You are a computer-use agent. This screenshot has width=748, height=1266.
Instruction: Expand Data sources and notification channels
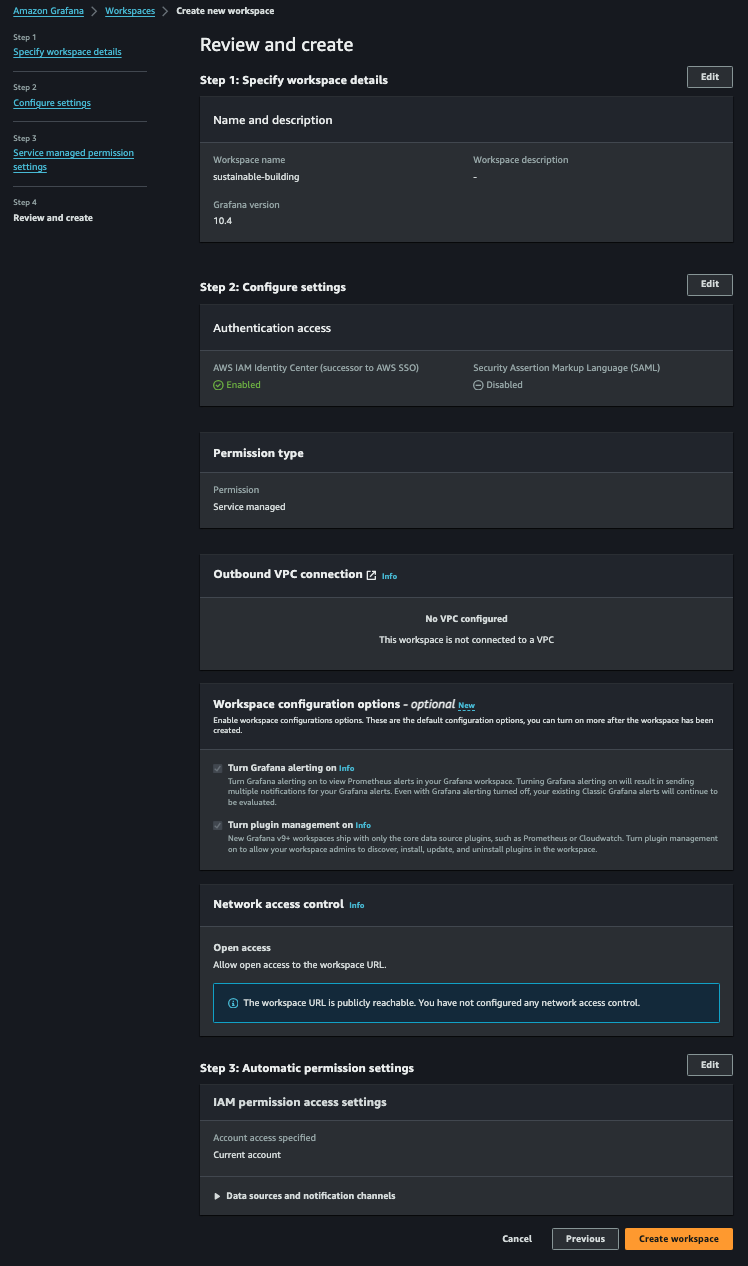click(304, 1196)
